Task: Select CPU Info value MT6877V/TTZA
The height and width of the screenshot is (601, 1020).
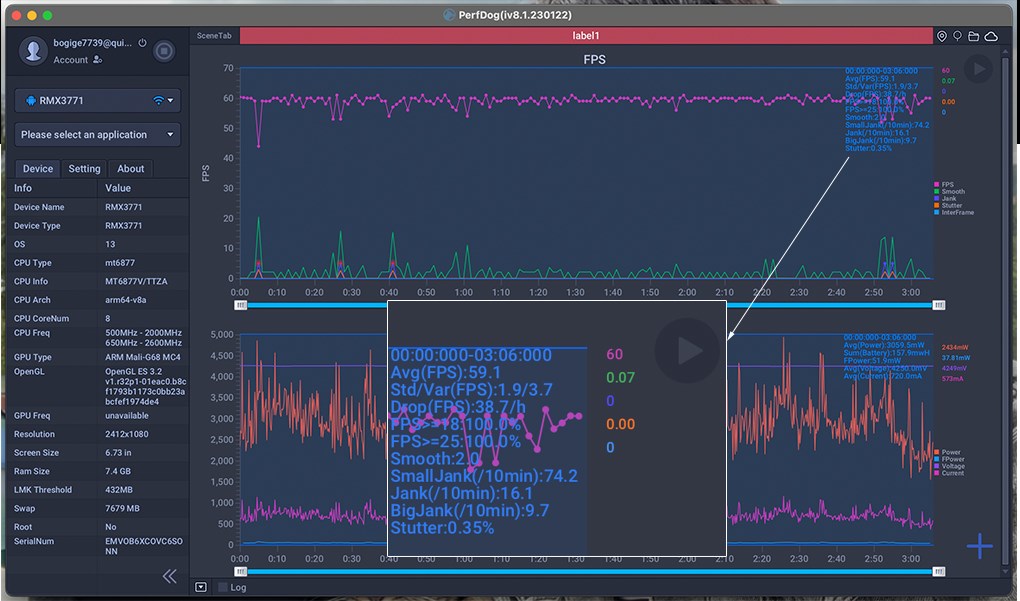Action: [136, 282]
